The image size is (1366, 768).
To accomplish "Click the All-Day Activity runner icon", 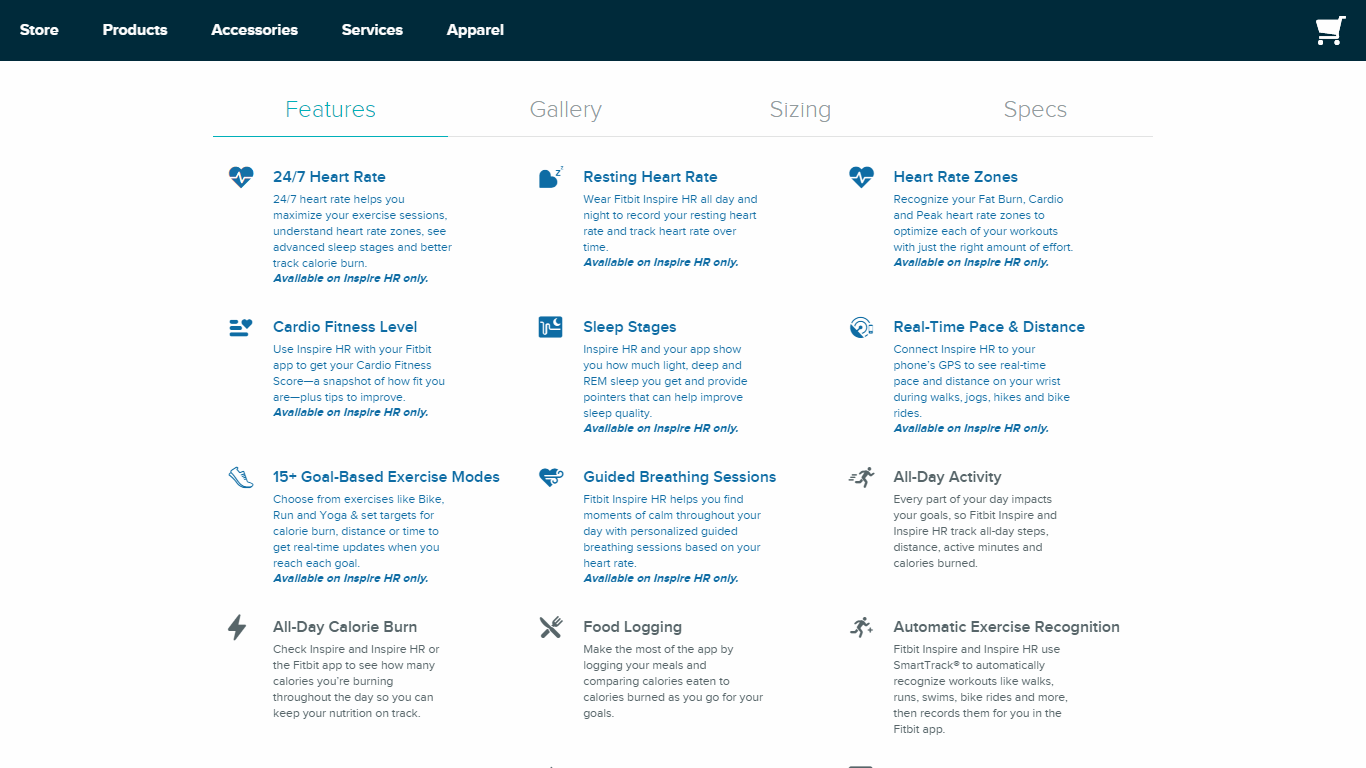I will [861, 477].
